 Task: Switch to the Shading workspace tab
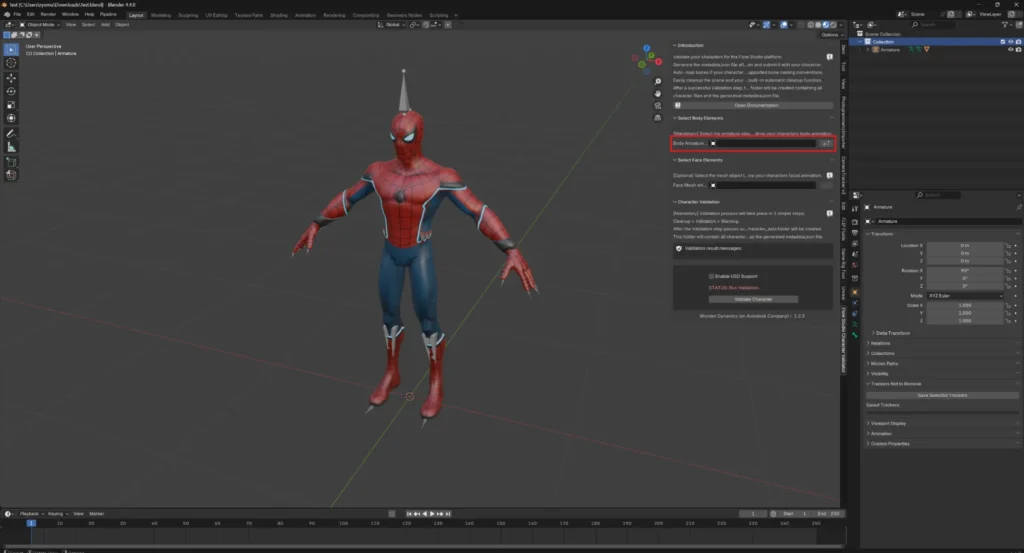(x=278, y=15)
